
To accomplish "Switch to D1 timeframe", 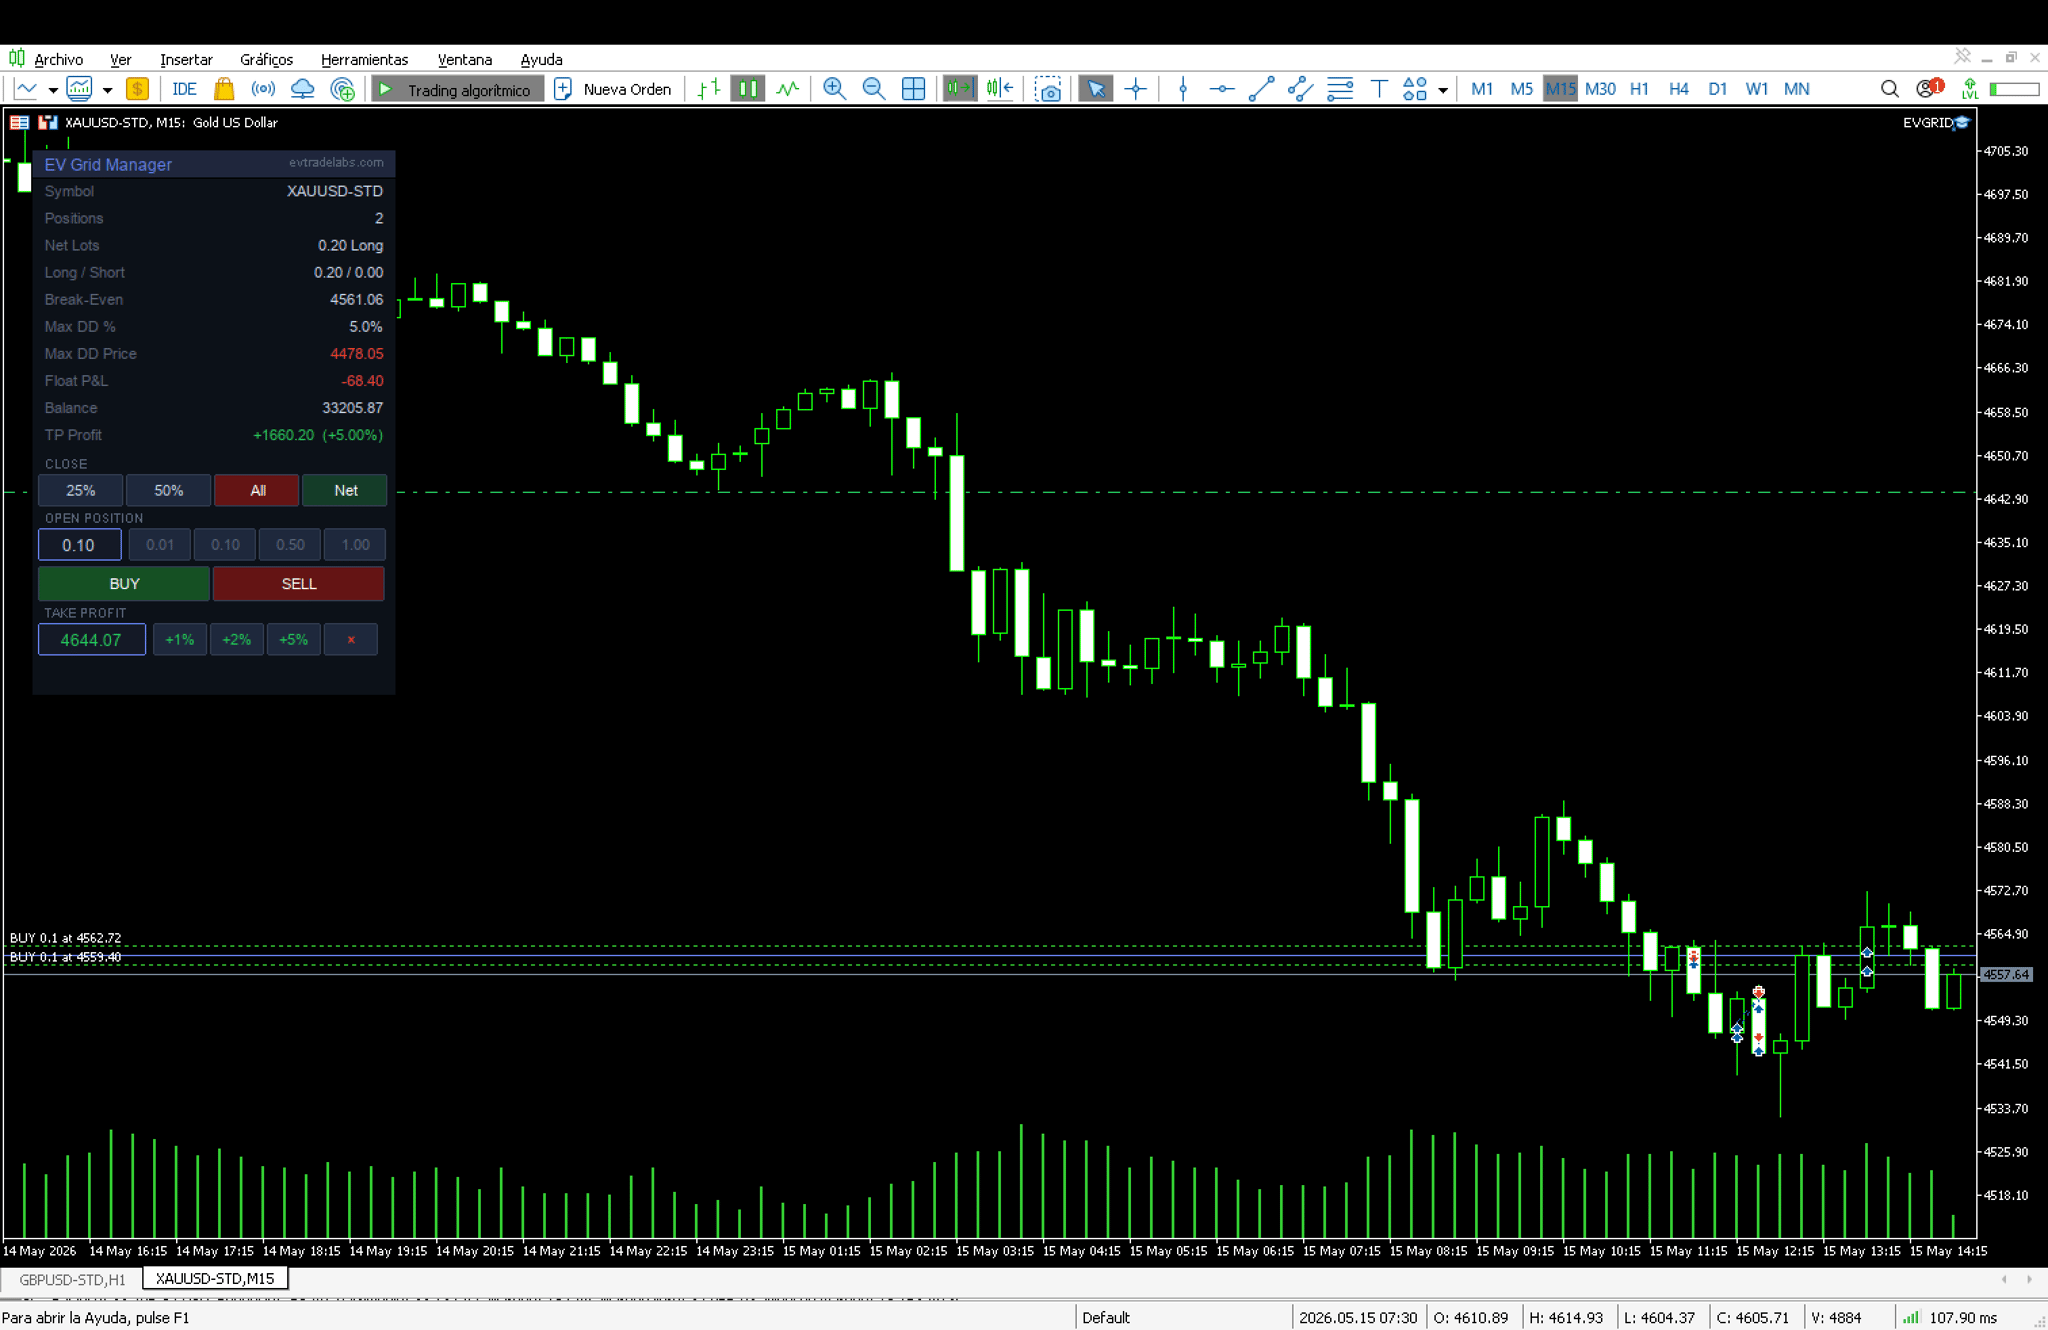I will click(x=1718, y=89).
